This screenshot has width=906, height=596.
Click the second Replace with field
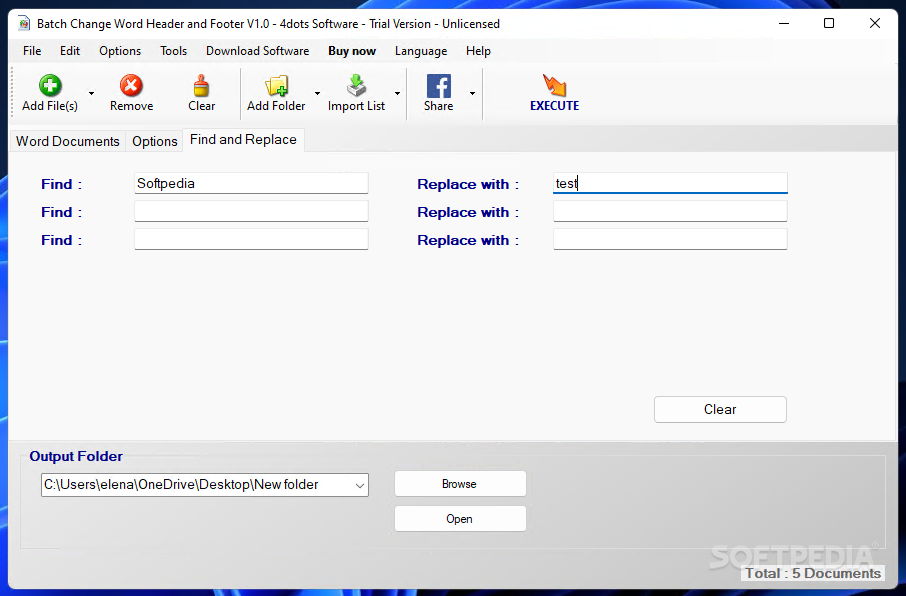670,211
